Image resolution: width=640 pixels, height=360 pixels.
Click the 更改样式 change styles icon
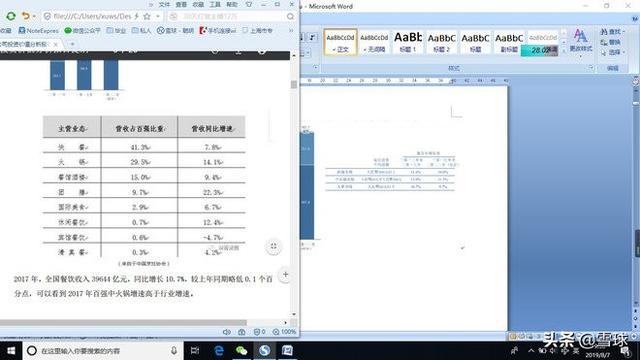pos(581,40)
